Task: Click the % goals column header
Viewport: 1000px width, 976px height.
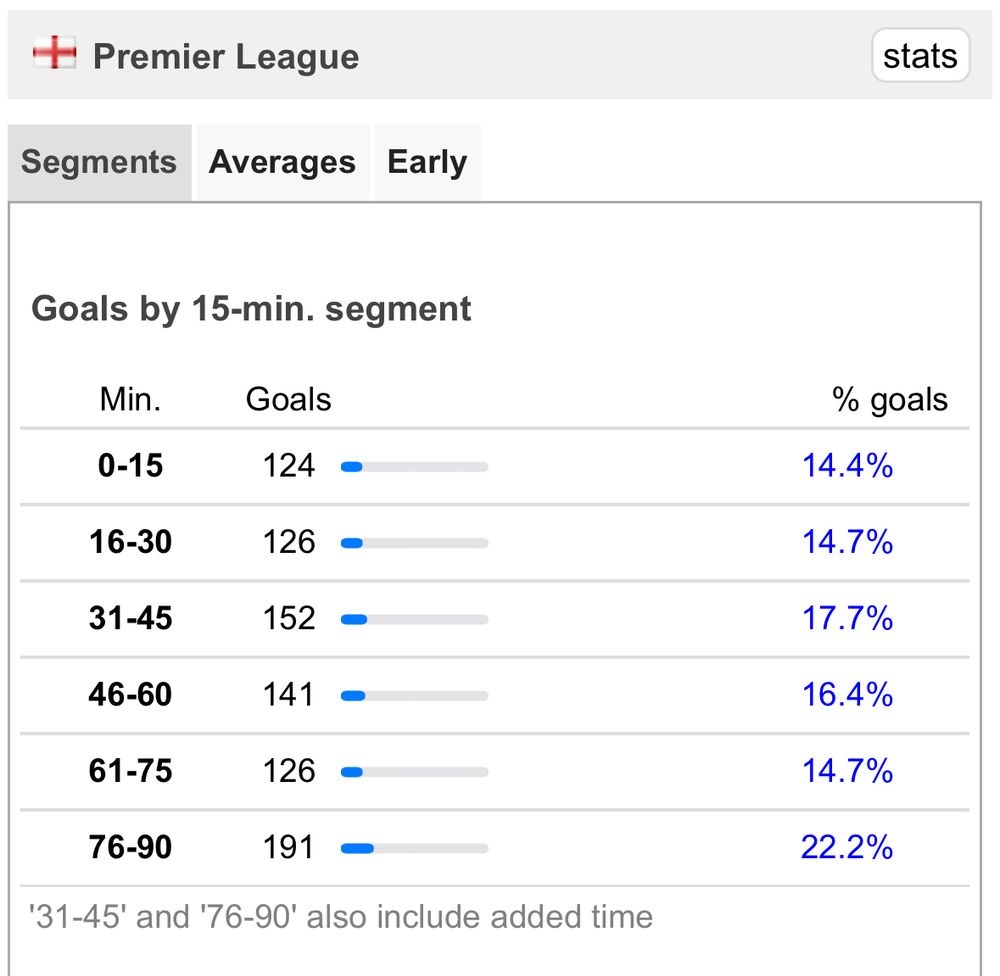Action: pos(889,400)
